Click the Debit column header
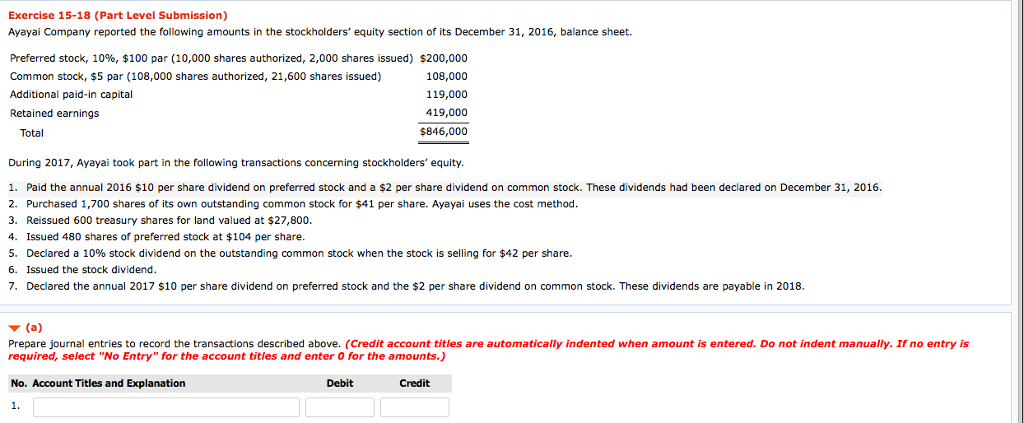This screenshot has height=423, width=1024. tap(339, 383)
